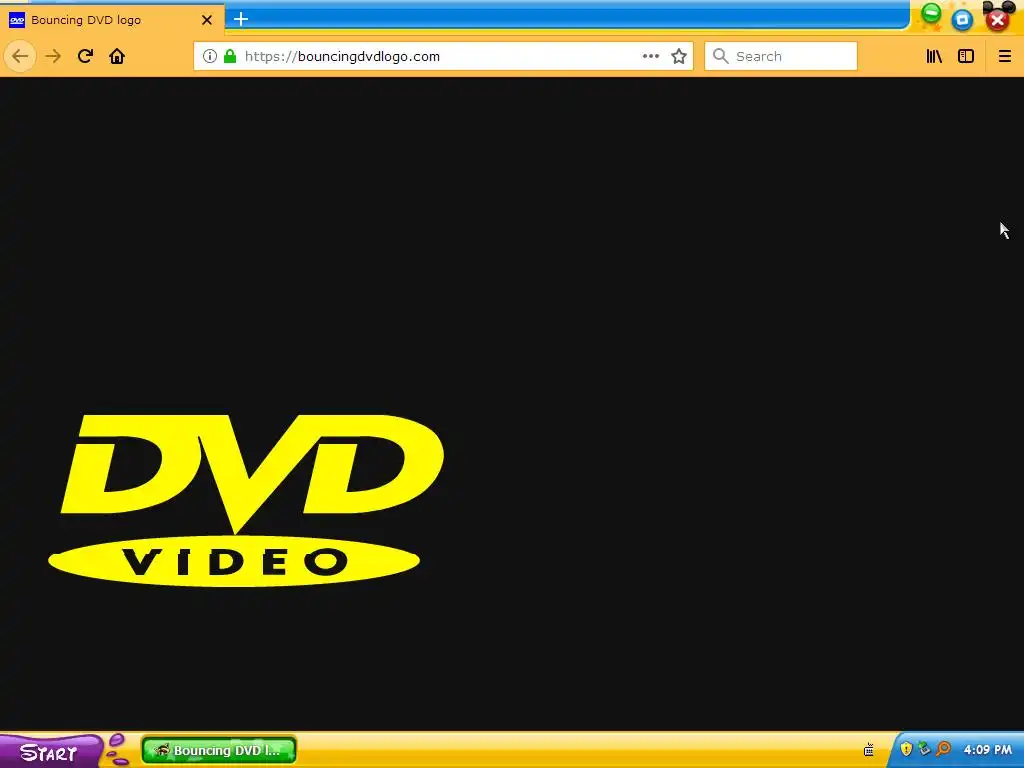Click the orange magnifier tray icon

click(x=943, y=749)
